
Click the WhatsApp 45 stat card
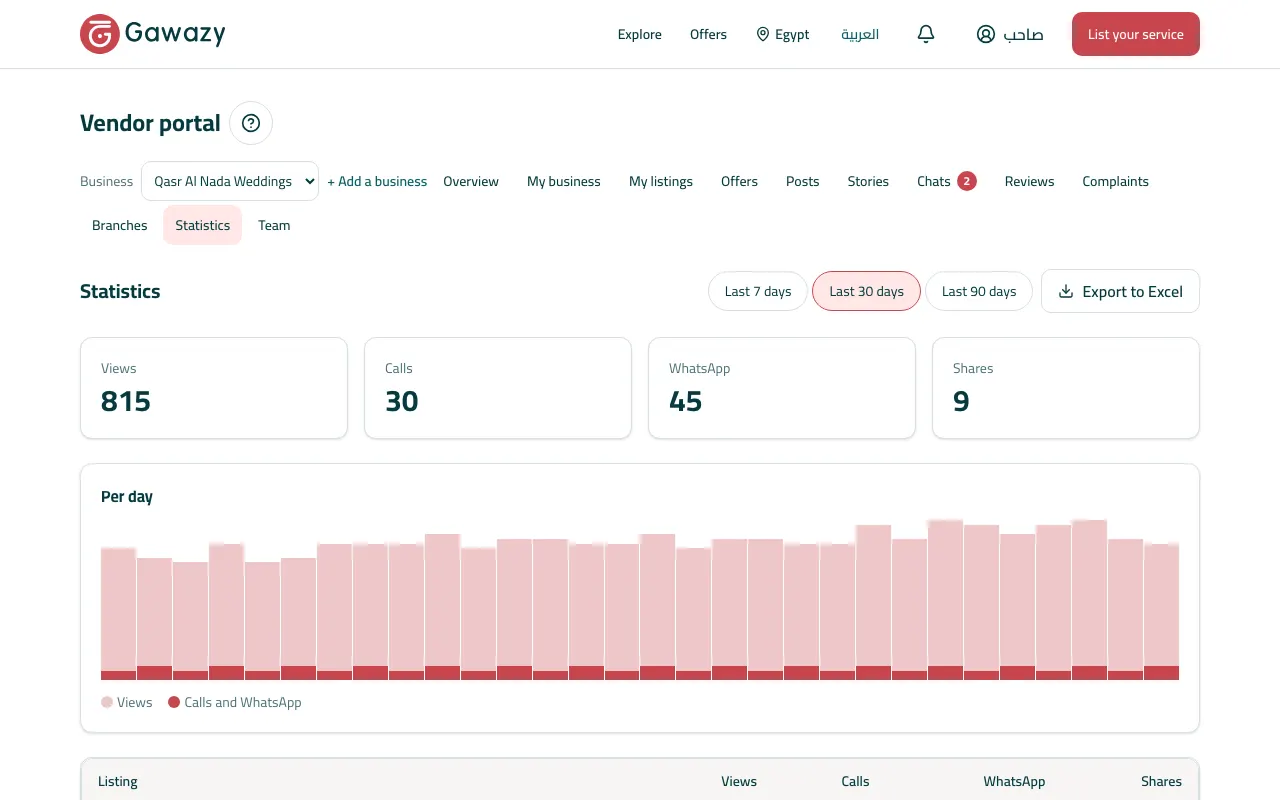point(782,388)
